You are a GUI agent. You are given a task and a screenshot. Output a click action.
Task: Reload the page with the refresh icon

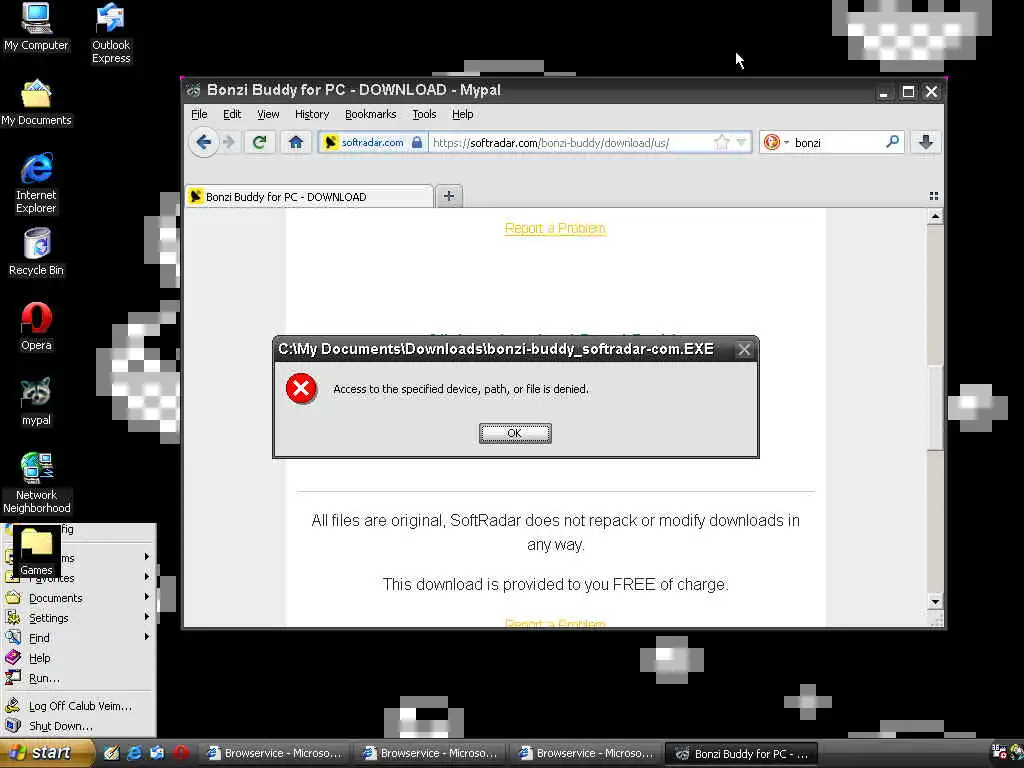[x=259, y=142]
